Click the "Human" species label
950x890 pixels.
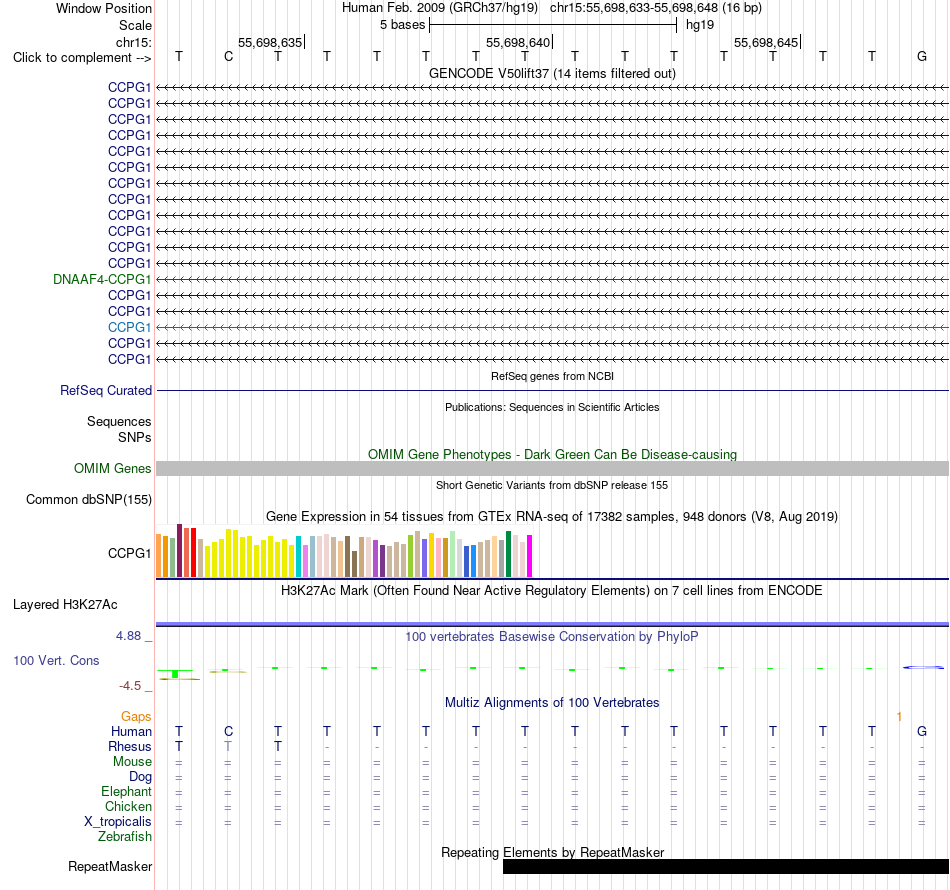(x=131, y=732)
